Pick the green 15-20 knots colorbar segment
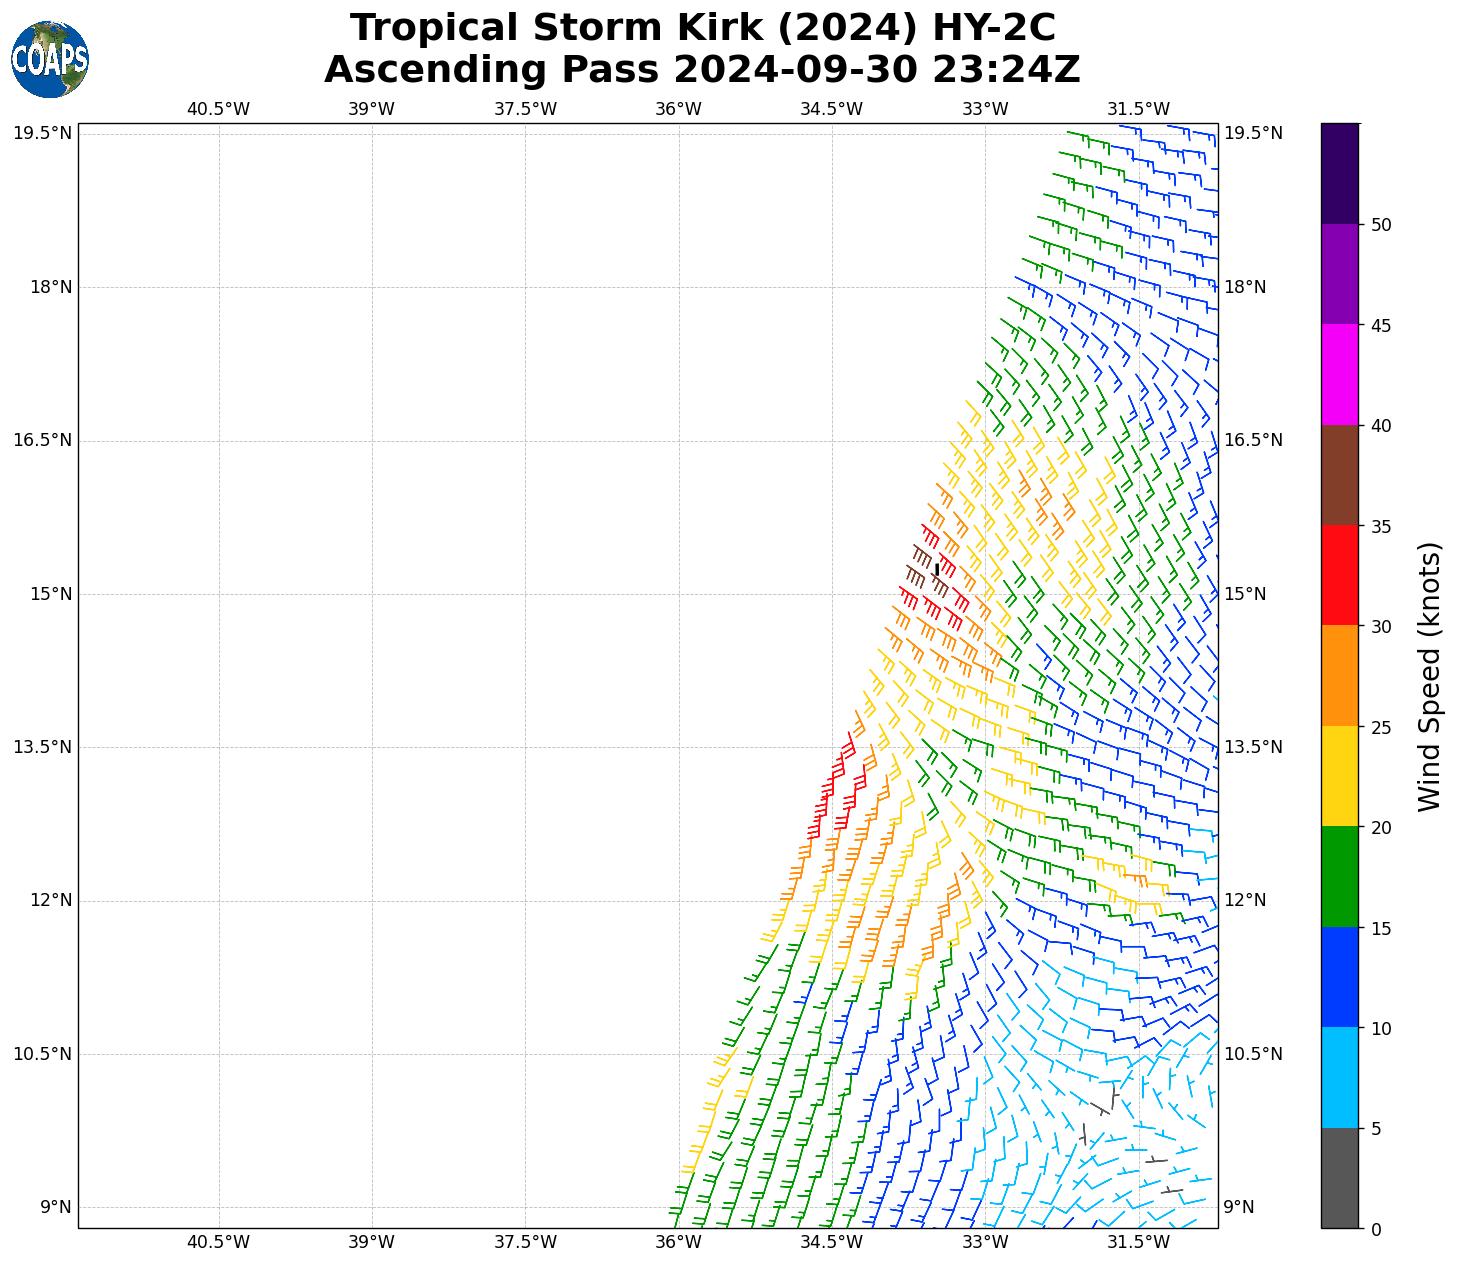Screen dimensions: 1458x1264 tap(1339, 876)
